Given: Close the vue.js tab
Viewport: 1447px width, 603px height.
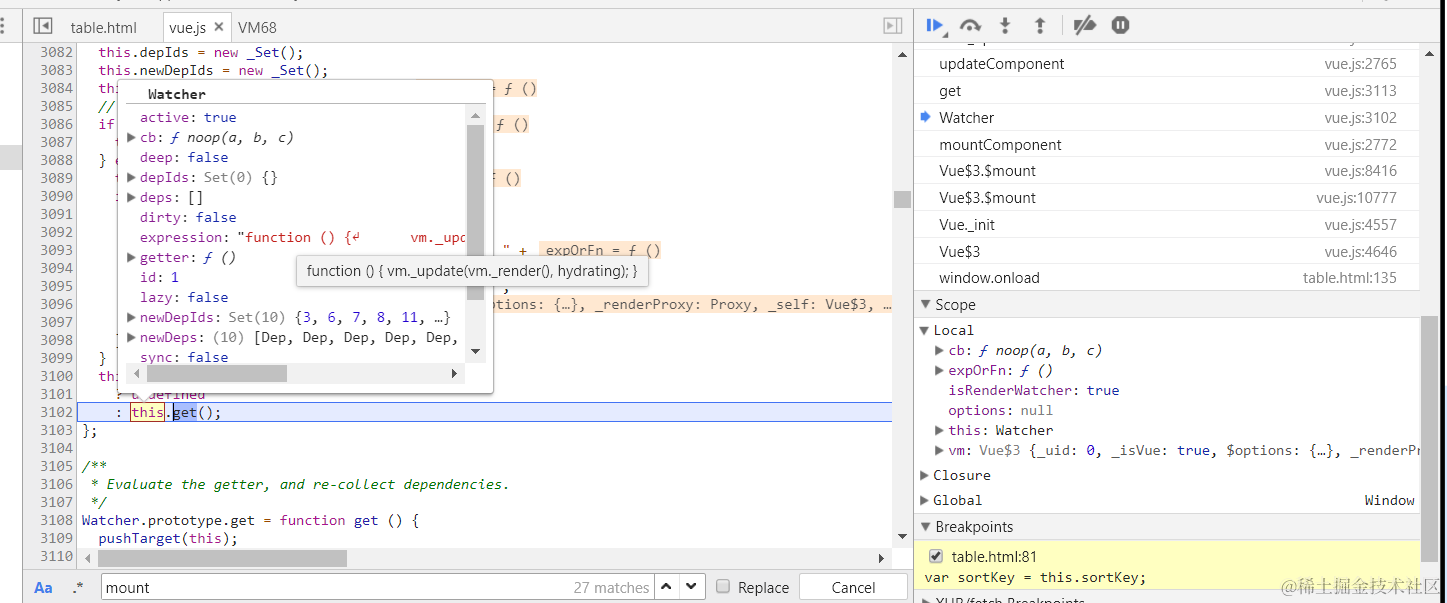Looking at the screenshot, I should click(220, 27).
